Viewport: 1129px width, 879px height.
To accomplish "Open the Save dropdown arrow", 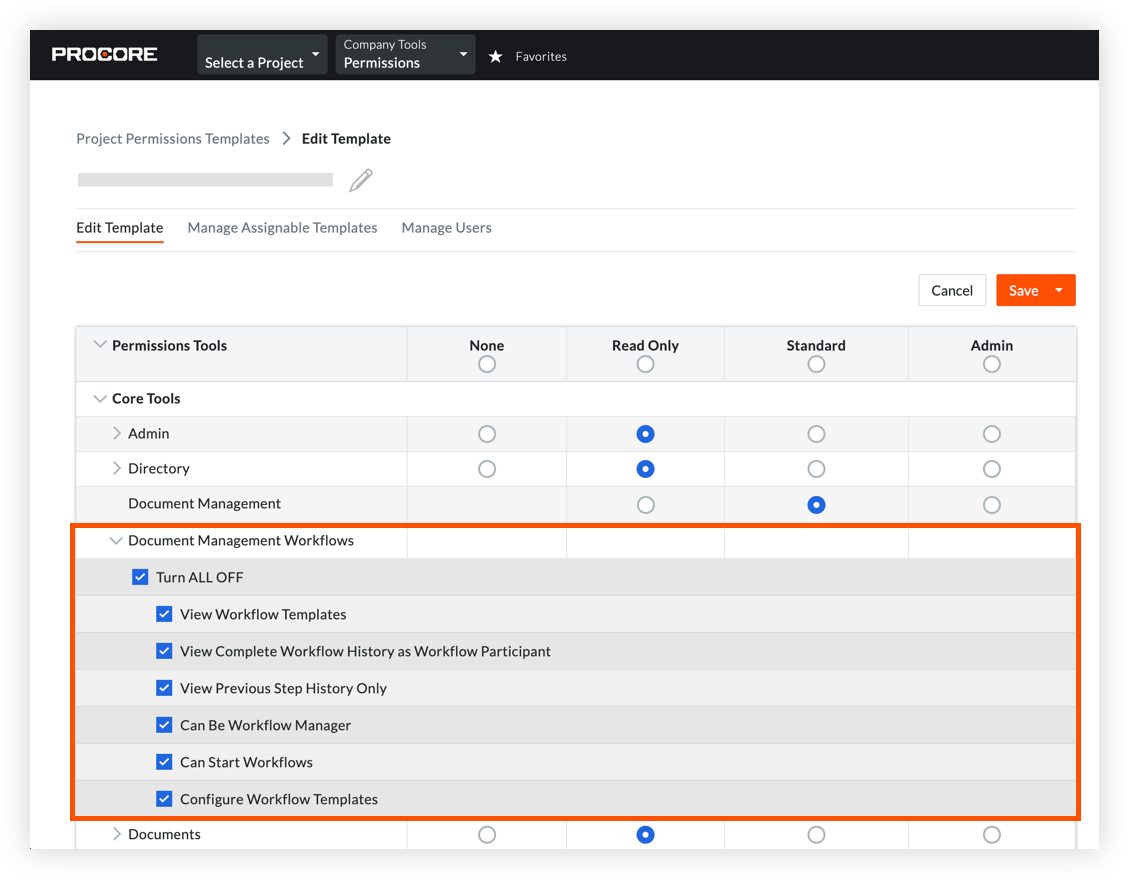I will pyautogui.click(x=1059, y=290).
